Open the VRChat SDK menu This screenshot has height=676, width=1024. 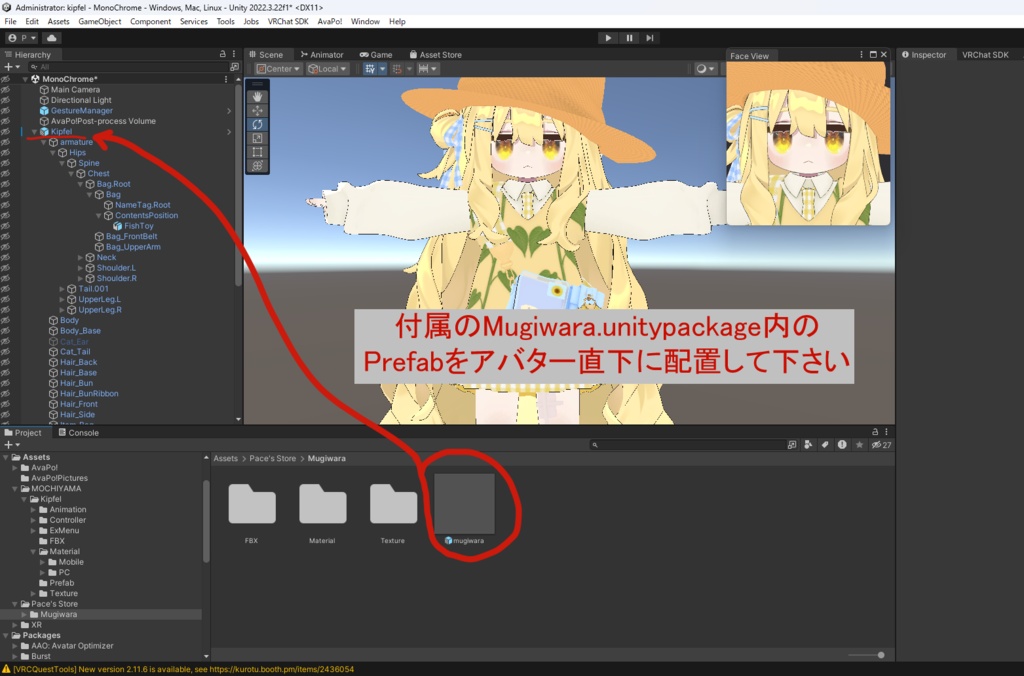(x=288, y=22)
